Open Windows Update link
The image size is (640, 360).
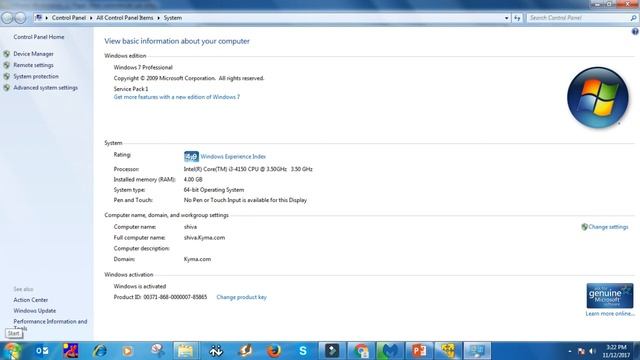tap(35, 311)
